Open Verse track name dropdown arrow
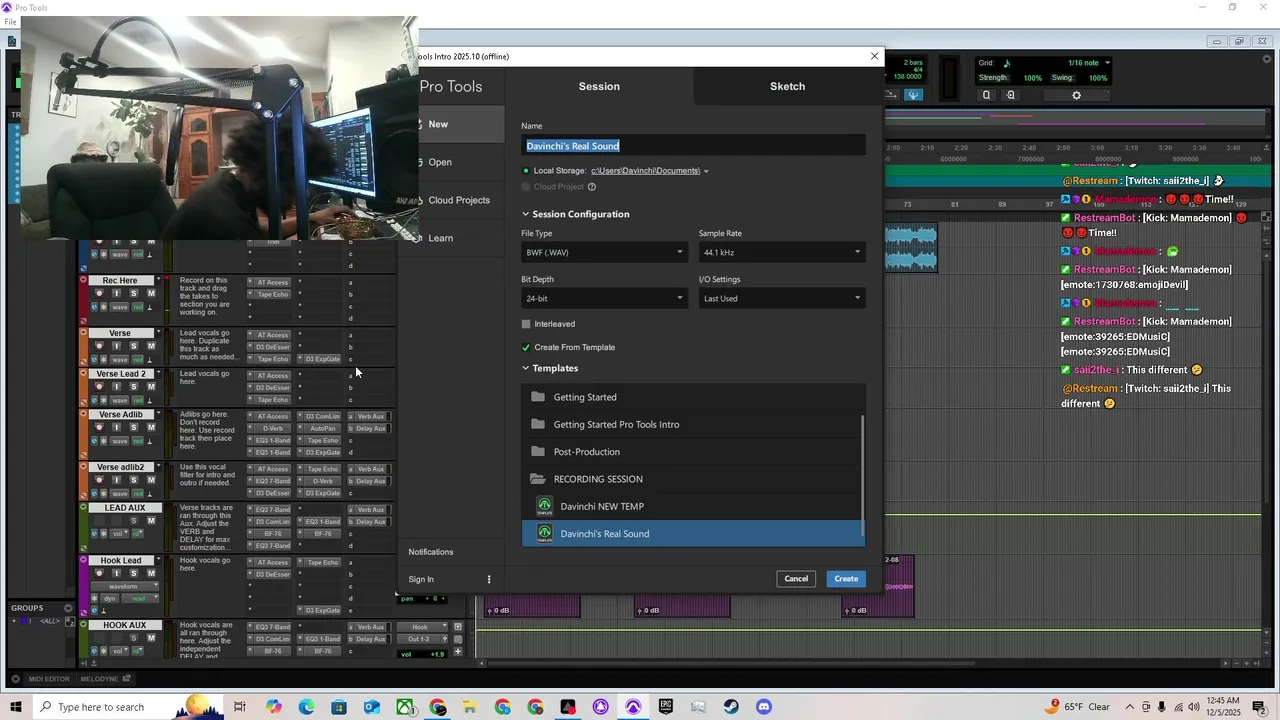 157,333
